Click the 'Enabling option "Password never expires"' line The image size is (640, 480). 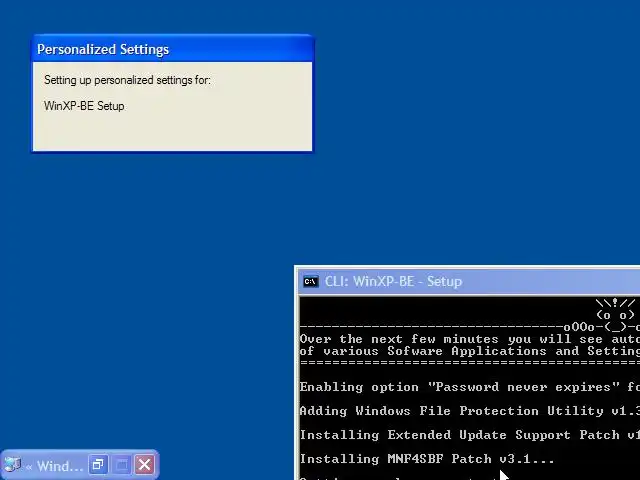click(x=470, y=387)
